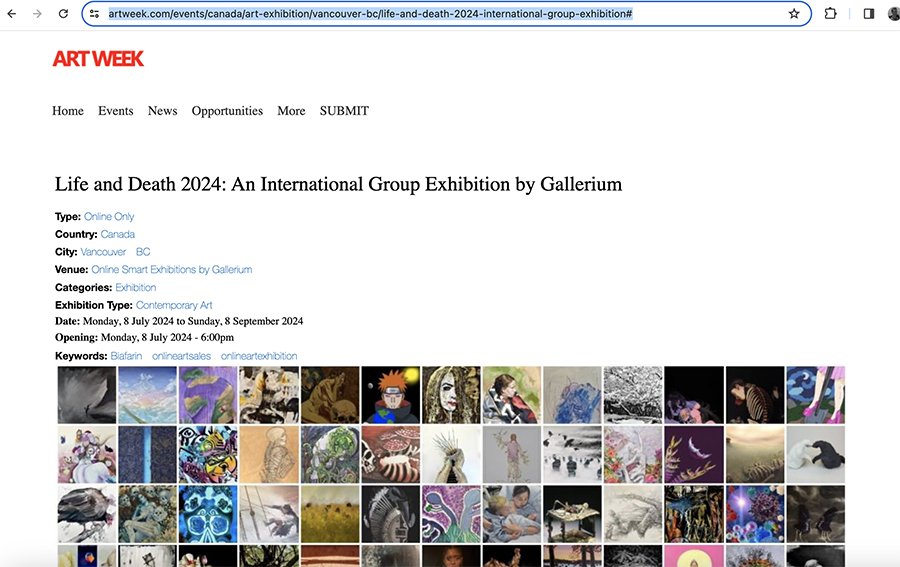Image resolution: width=900 pixels, height=567 pixels.
Task: Open the orange-haired anime character thumbnail
Action: [390, 395]
